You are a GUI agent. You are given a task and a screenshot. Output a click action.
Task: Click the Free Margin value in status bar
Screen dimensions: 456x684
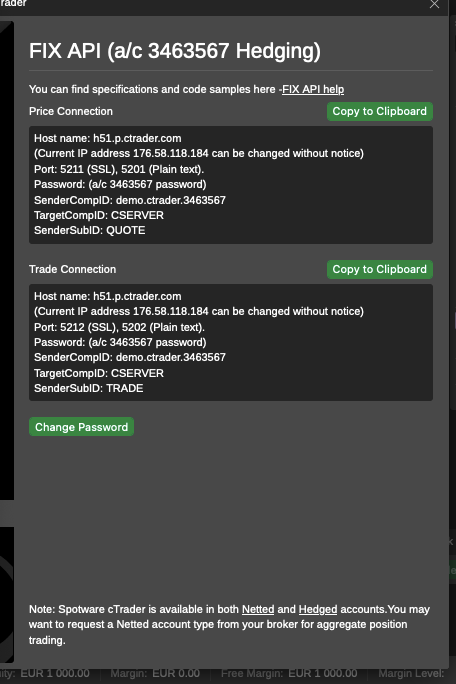pyautogui.click(x=322, y=674)
